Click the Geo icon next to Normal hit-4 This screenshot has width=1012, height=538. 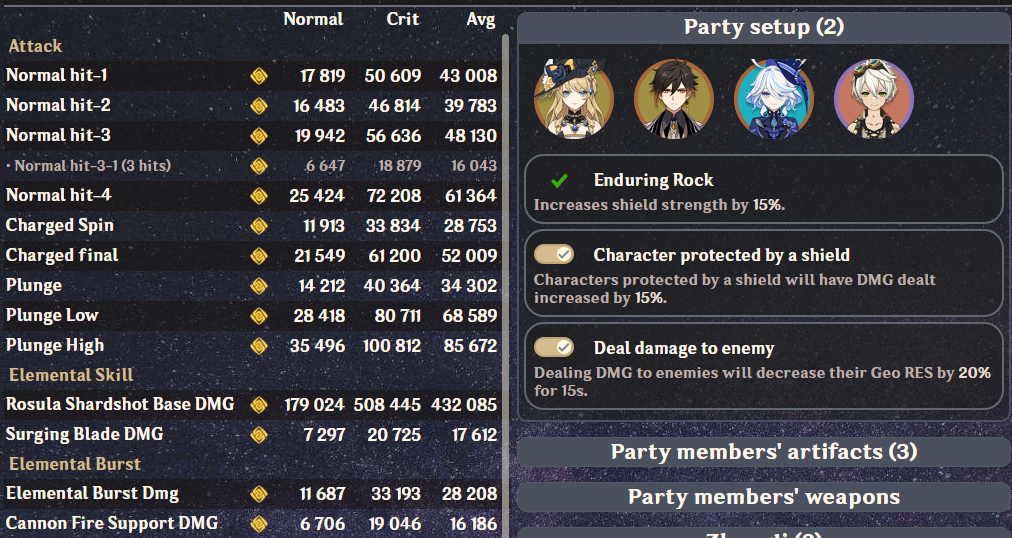click(258, 195)
